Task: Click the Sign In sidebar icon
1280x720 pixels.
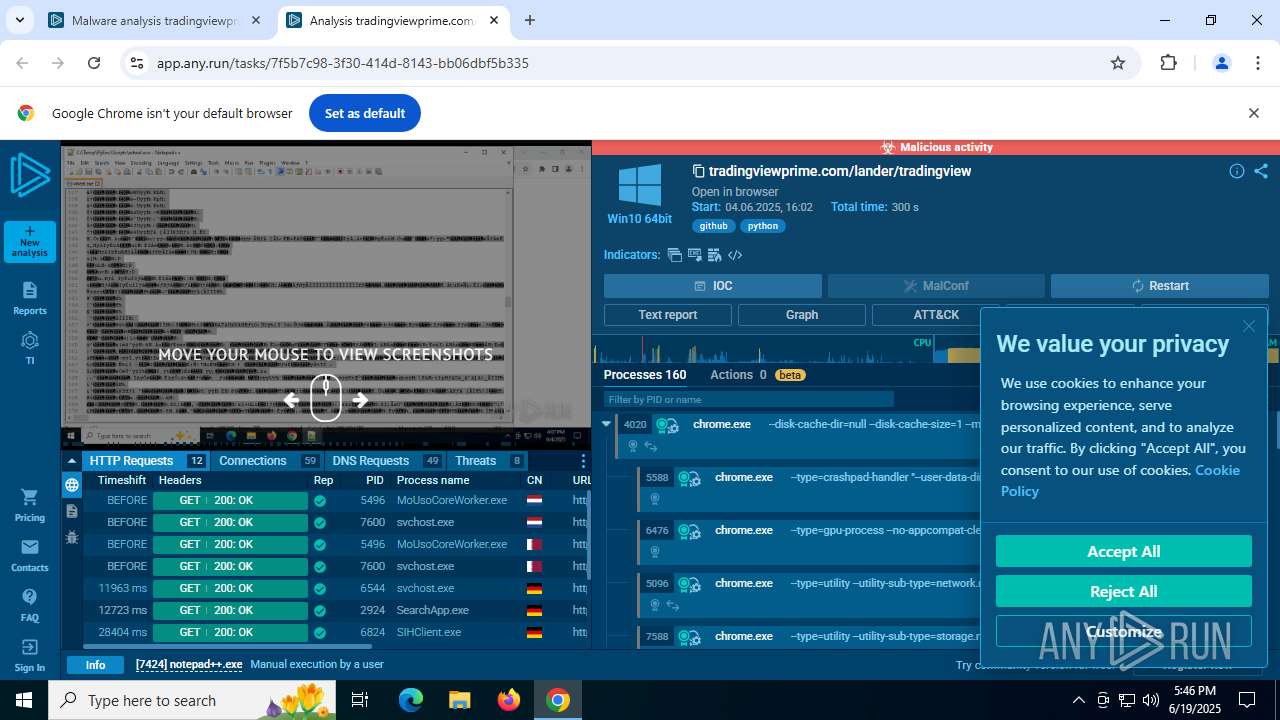Action: [x=30, y=655]
